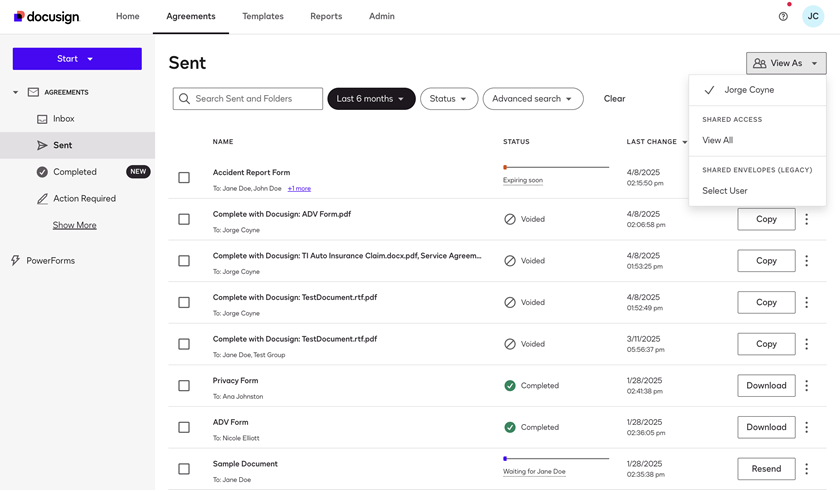Check the 3/11/2025 TestDocument.rtf.pdf row checkbox
The image size is (840, 491).
coord(184,344)
